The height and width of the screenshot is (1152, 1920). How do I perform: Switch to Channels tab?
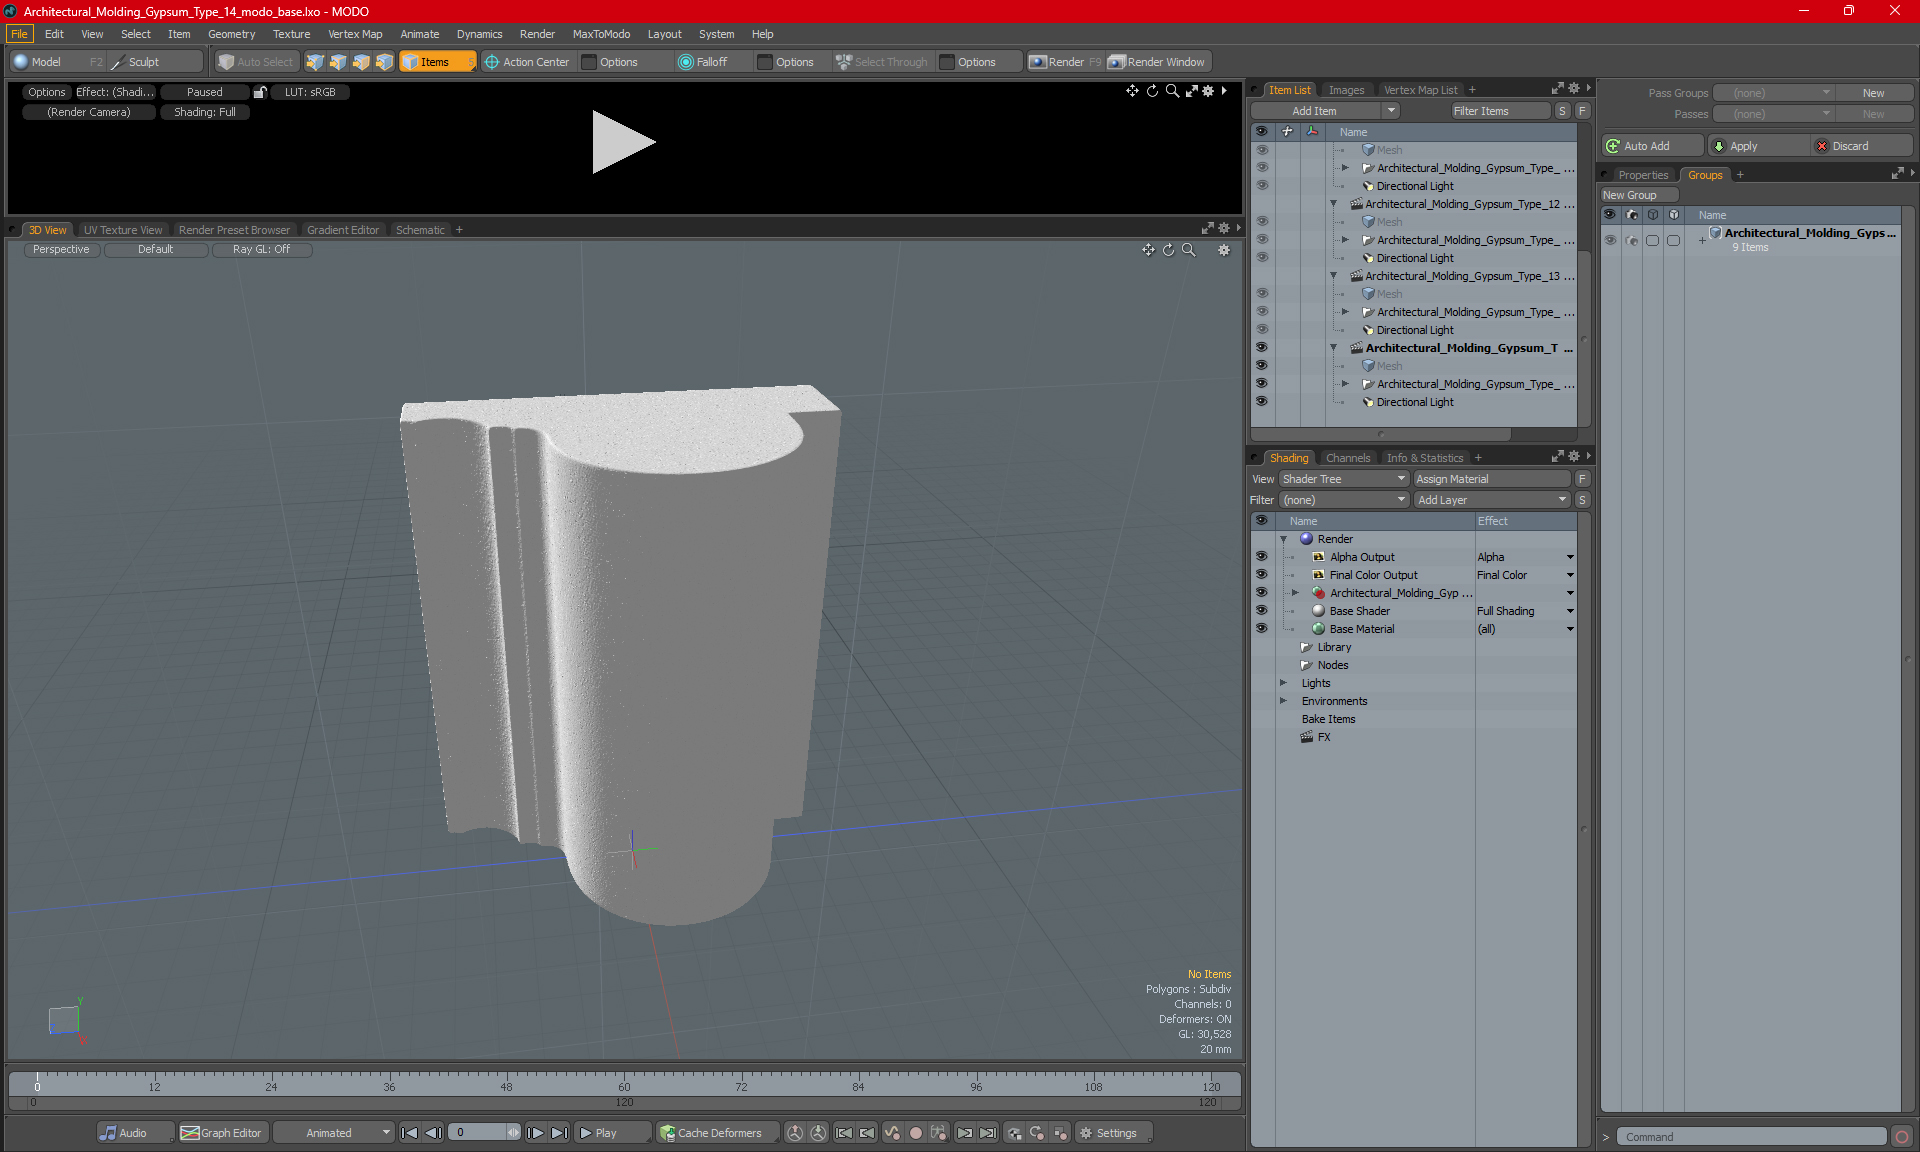[x=1348, y=458]
